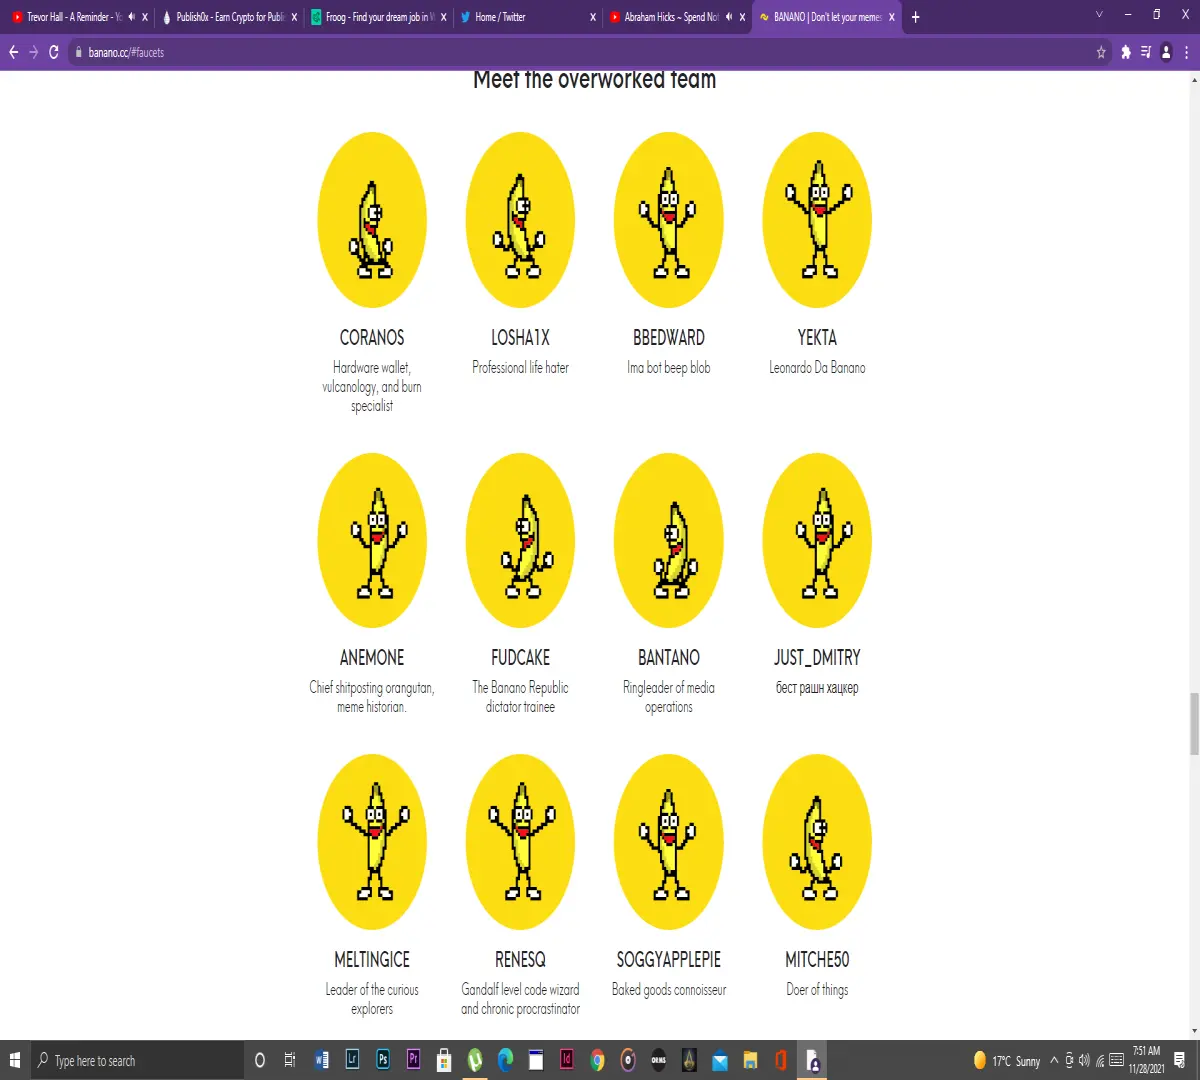Open a new browser tab

[915, 17]
